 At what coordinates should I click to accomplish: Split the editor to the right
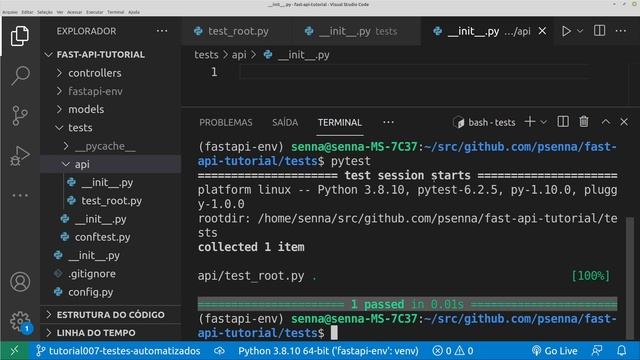[x=599, y=31]
